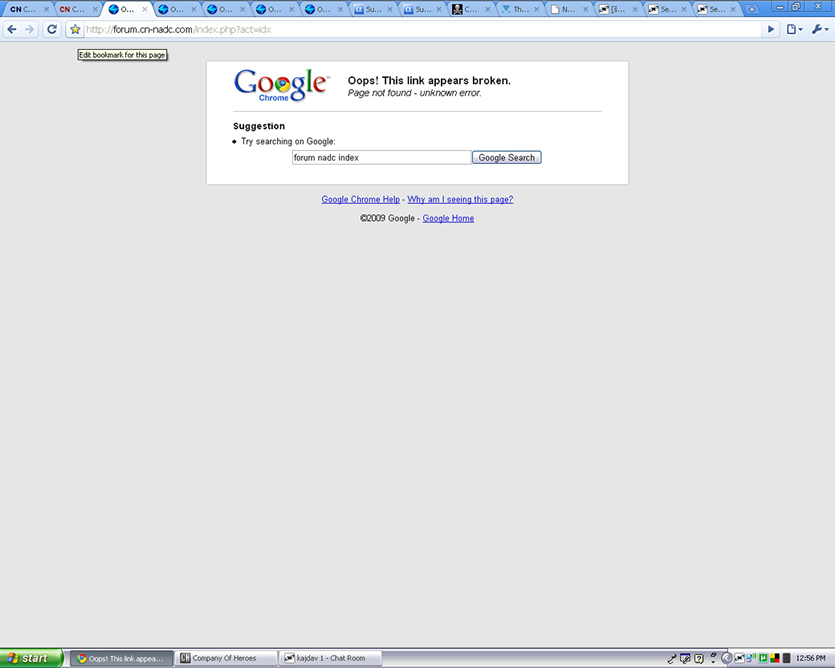Open a new tab
835x668 pixels.
(751, 9)
